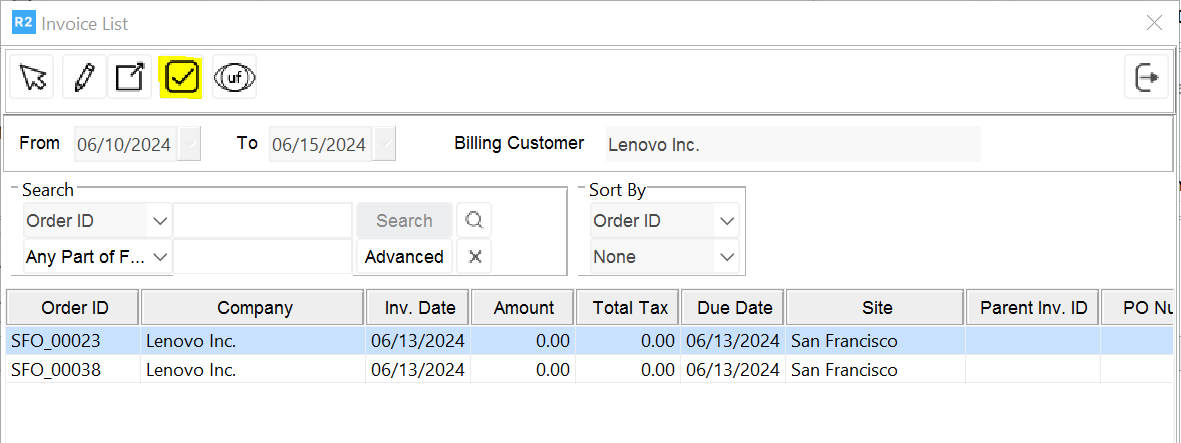
Task: Click the pencil edit icon
Action: click(x=84, y=77)
